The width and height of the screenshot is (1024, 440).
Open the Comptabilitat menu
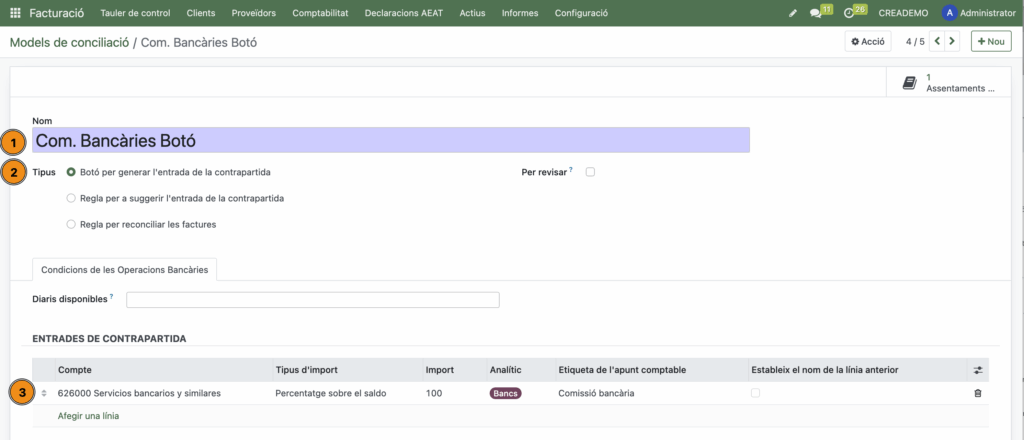[322, 13]
